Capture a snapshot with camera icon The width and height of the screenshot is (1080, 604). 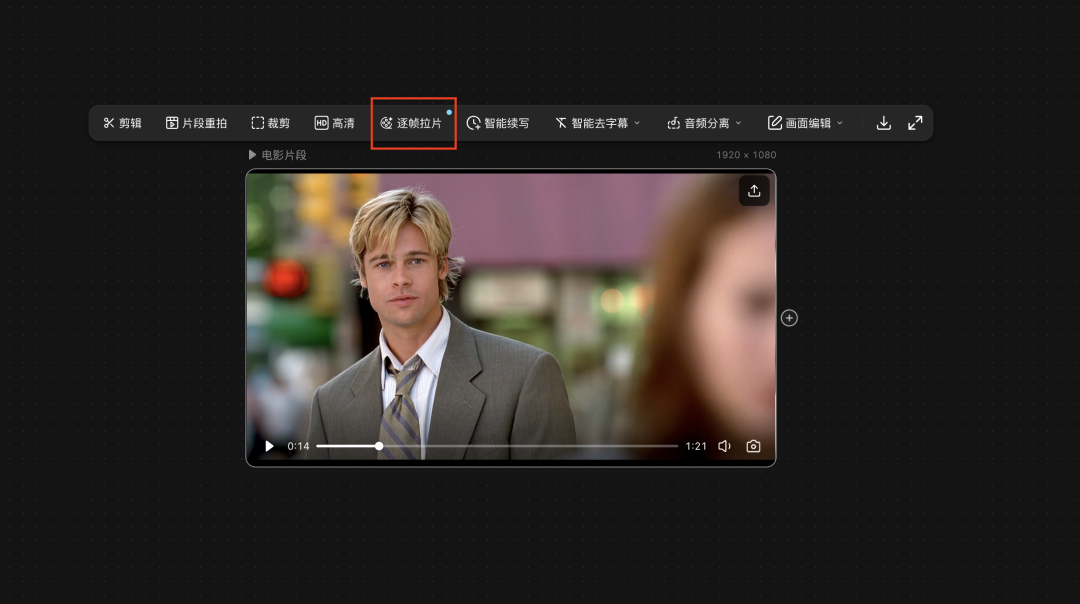(754, 446)
